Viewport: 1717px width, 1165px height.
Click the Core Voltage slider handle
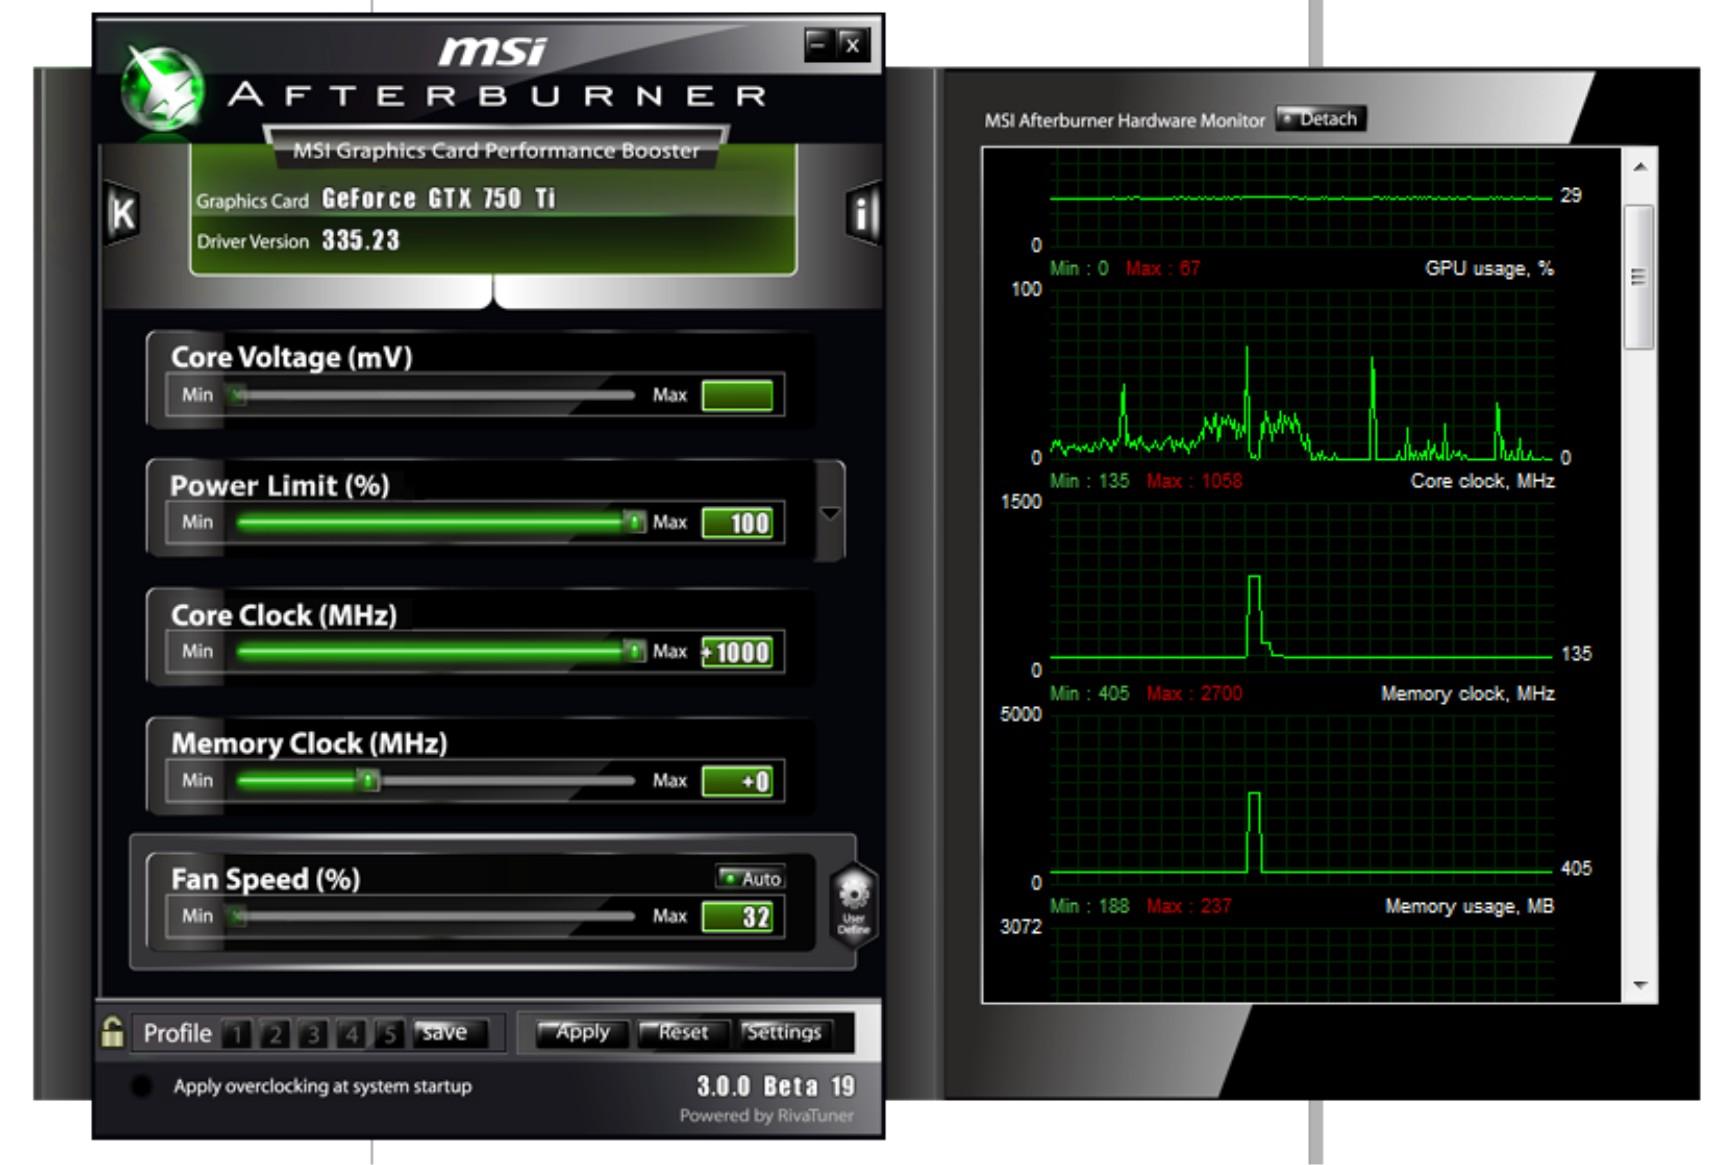[237, 395]
